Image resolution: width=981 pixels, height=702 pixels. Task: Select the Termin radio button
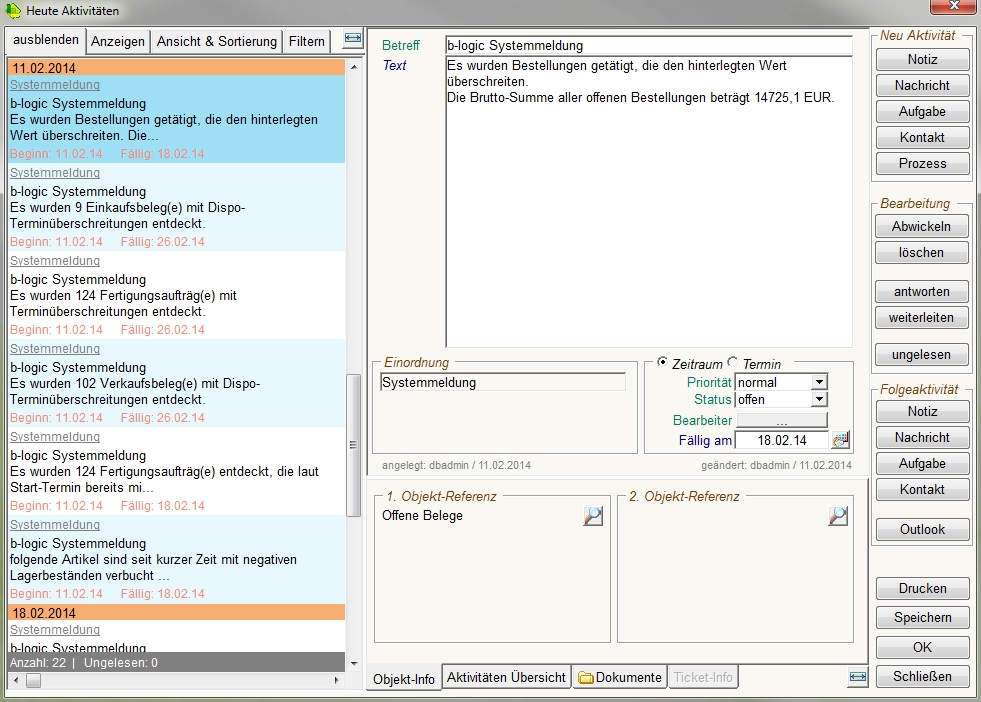(x=732, y=363)
